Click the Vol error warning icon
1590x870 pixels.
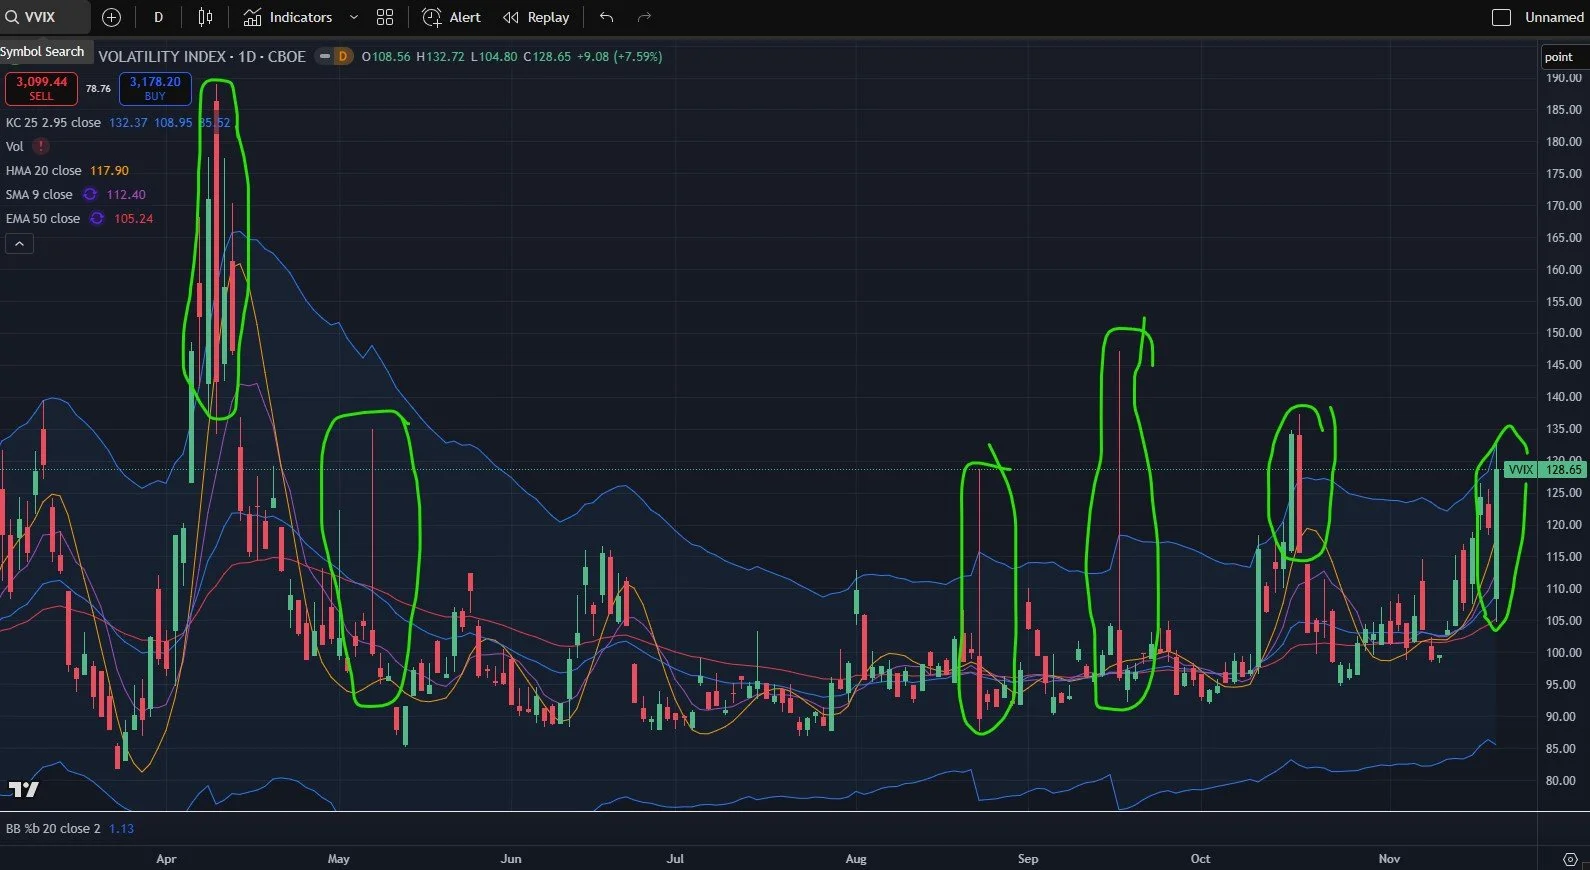click(x=41, y=146)
